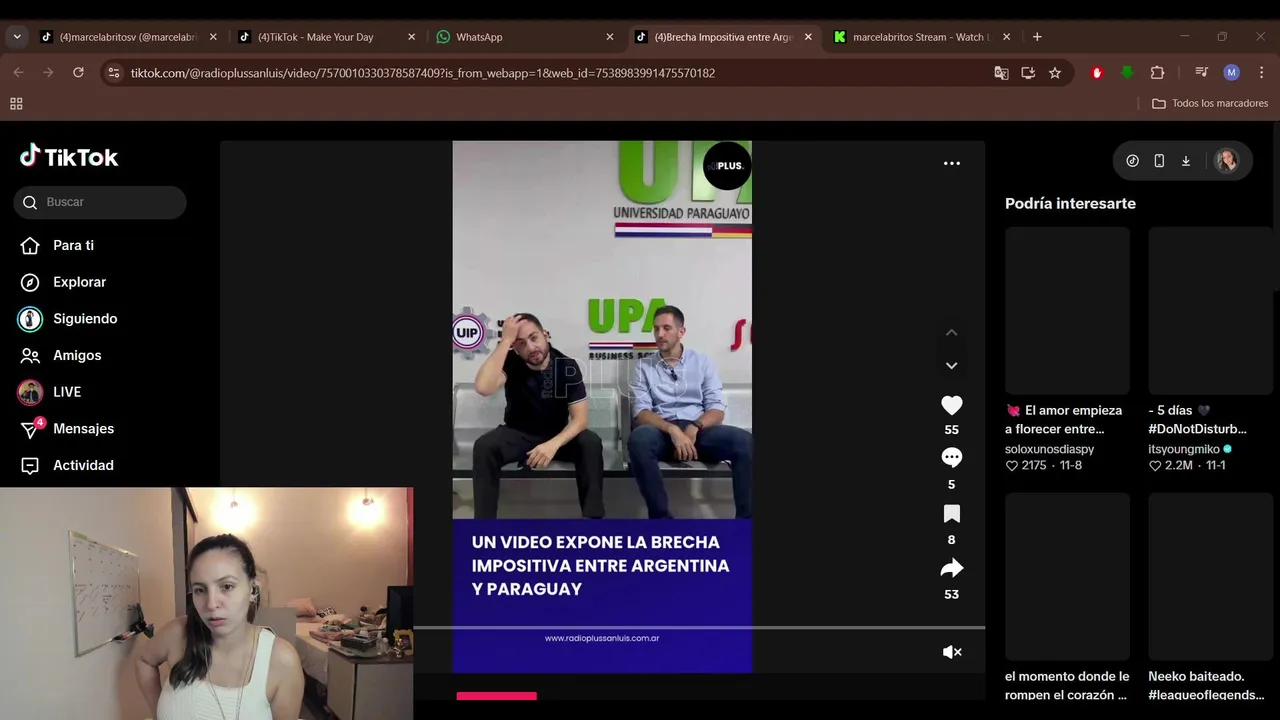This screenshot has width=1280, height=720.
Task: Open a new browser tab
Action: tap(1037, 37)
